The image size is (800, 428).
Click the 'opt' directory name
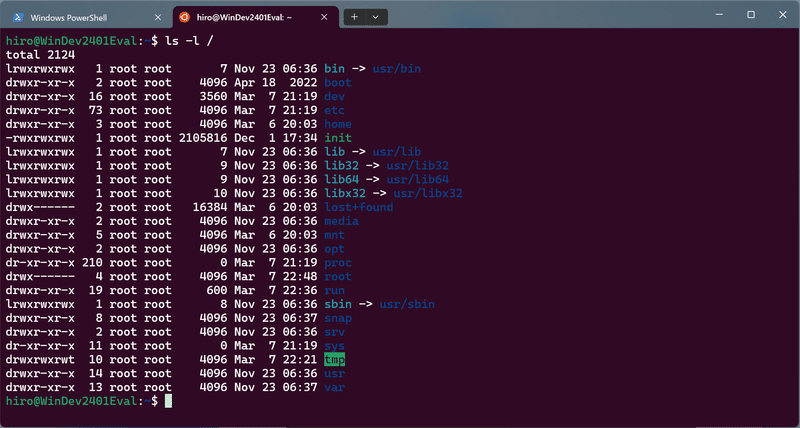335,249
